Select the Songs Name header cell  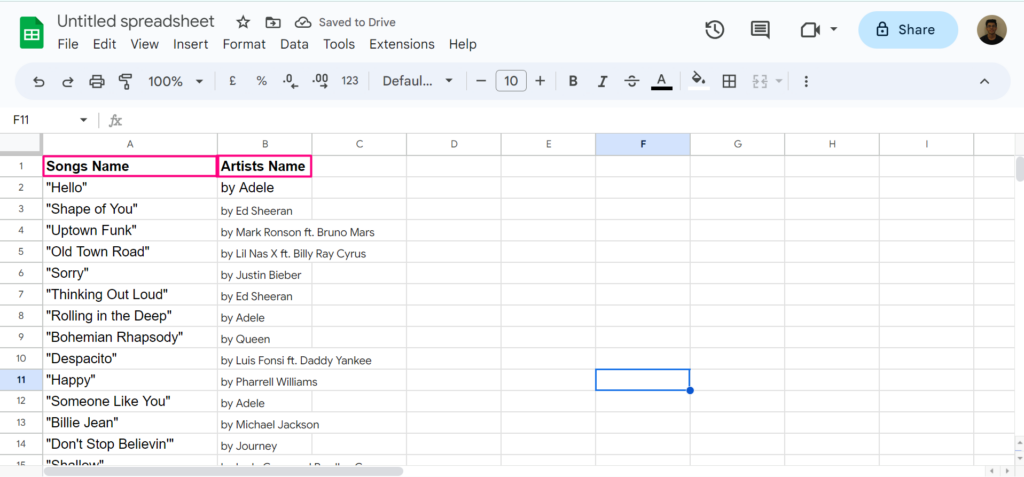130,166
